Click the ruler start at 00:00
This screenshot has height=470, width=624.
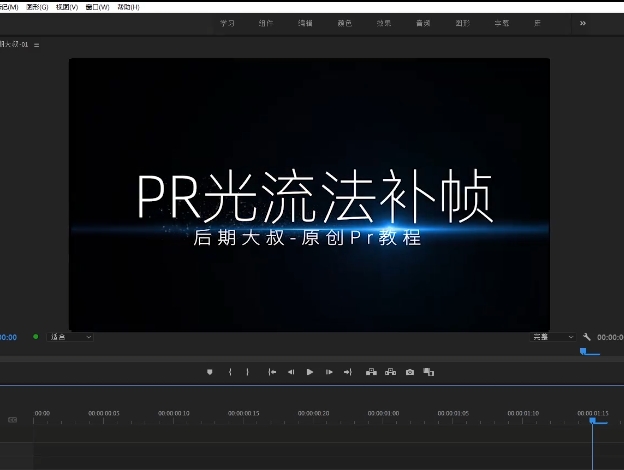(x=42, y=413)
